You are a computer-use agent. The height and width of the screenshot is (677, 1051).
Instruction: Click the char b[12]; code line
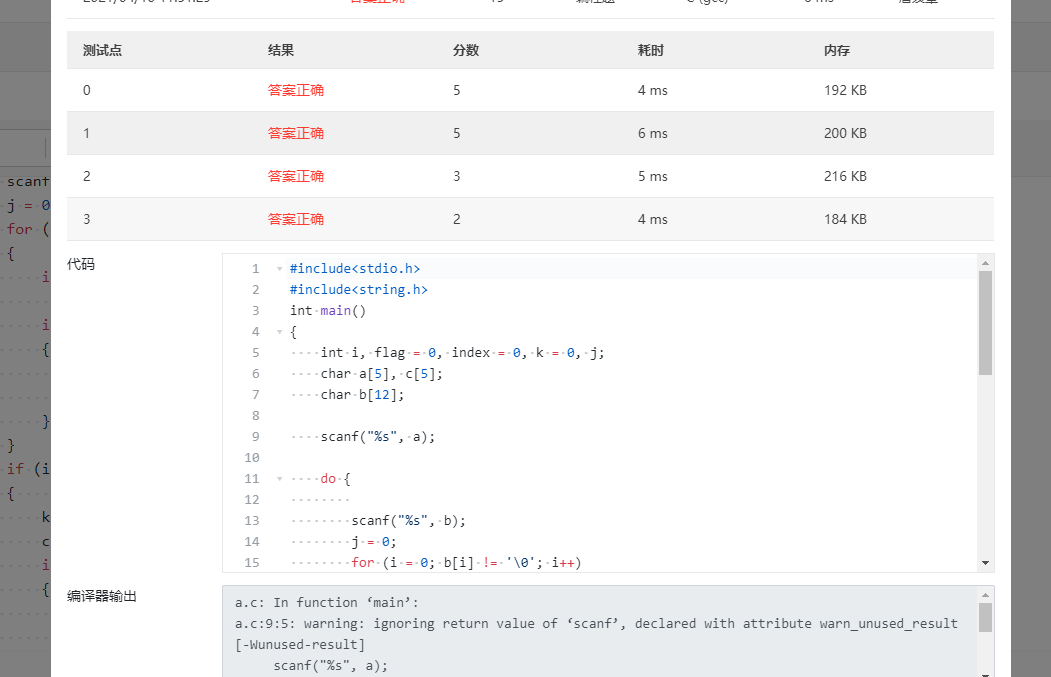363,395
